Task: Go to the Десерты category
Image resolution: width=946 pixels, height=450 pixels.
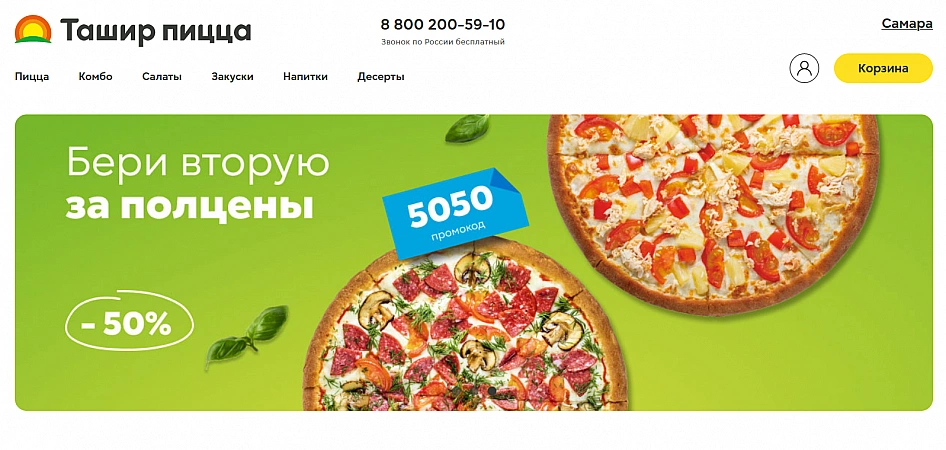Action: 381,77
